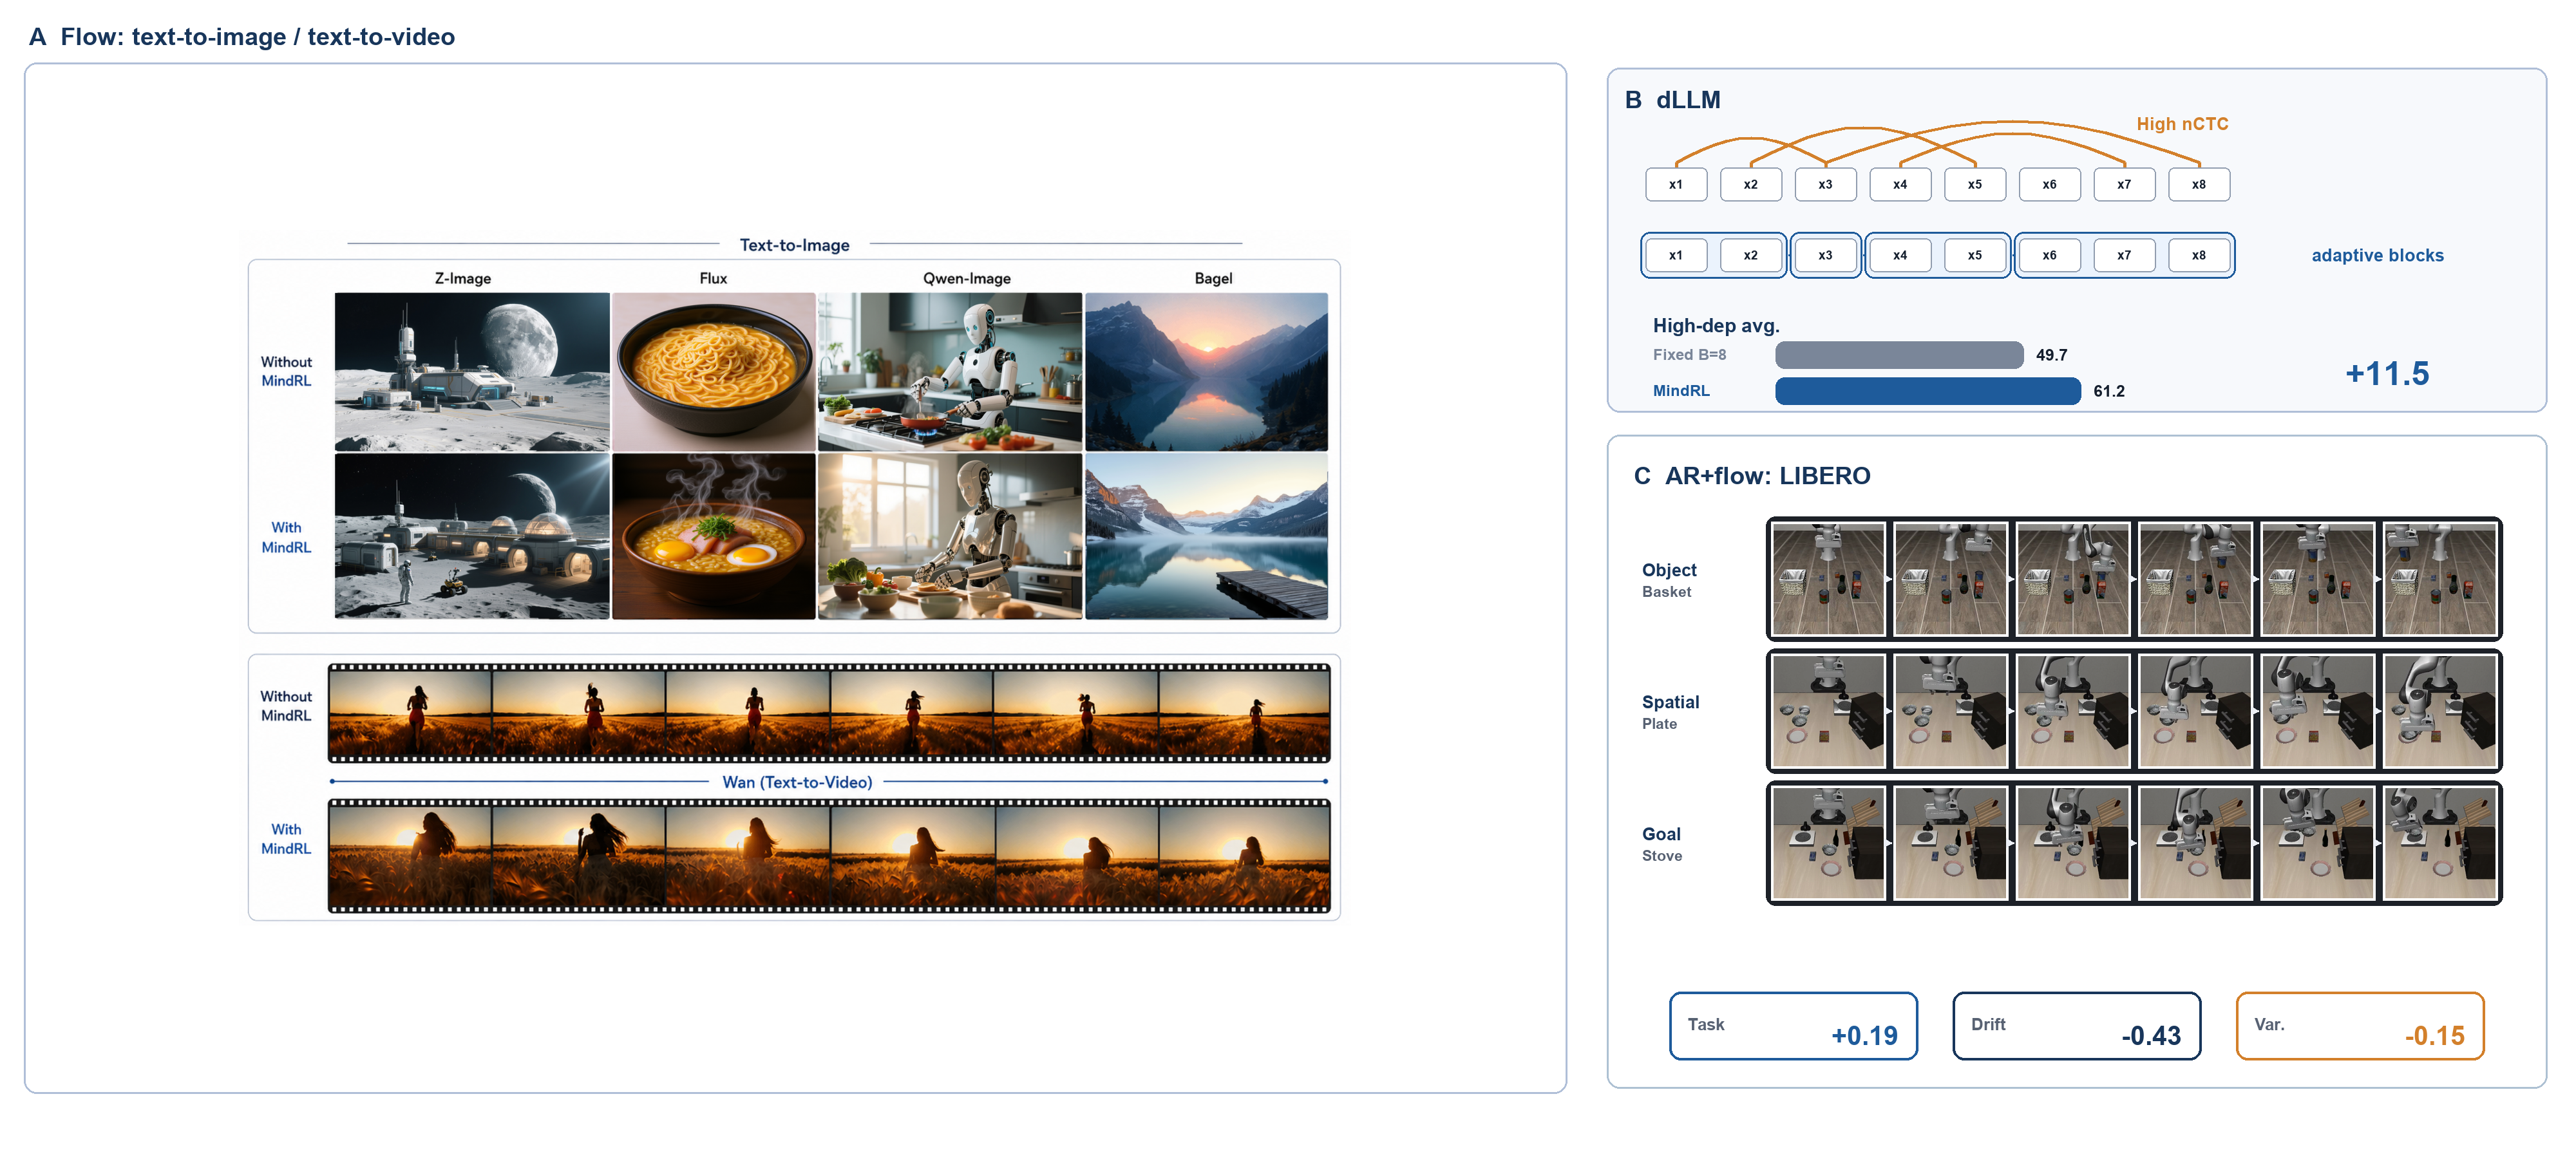
Task: Click last video frame in Without MindRL filmstrip
Action: (x=1244, y=713)
